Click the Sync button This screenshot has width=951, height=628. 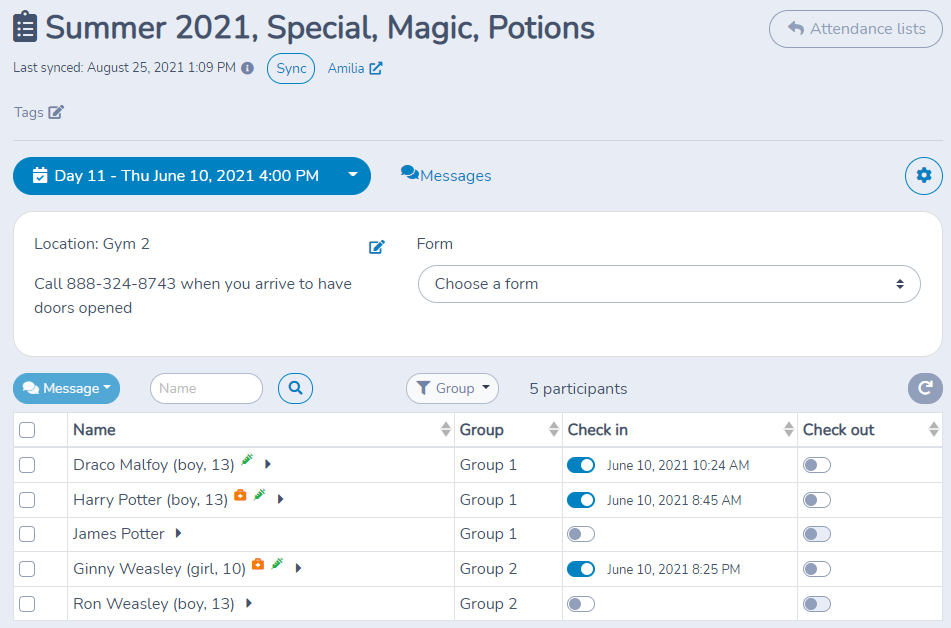pyautogui.click(x=291, y=69)
